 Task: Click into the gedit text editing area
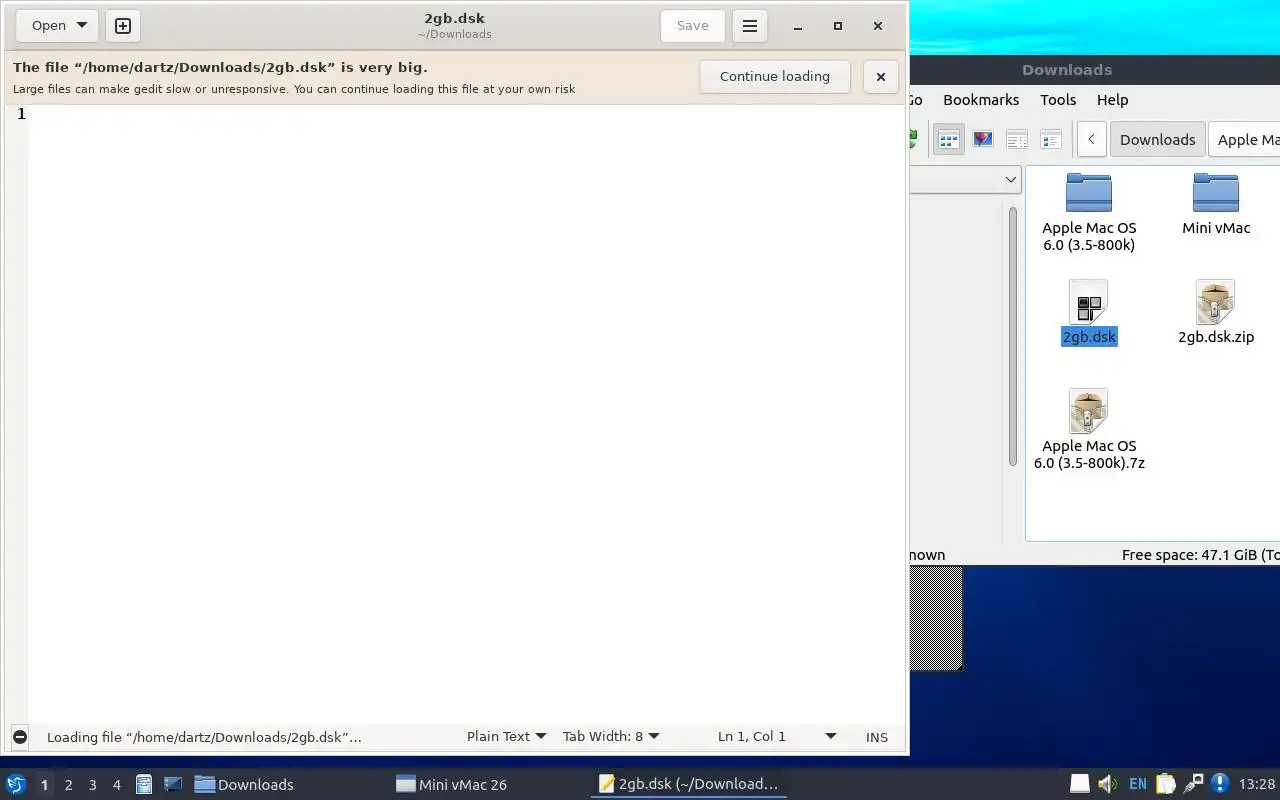click(467, 414)
